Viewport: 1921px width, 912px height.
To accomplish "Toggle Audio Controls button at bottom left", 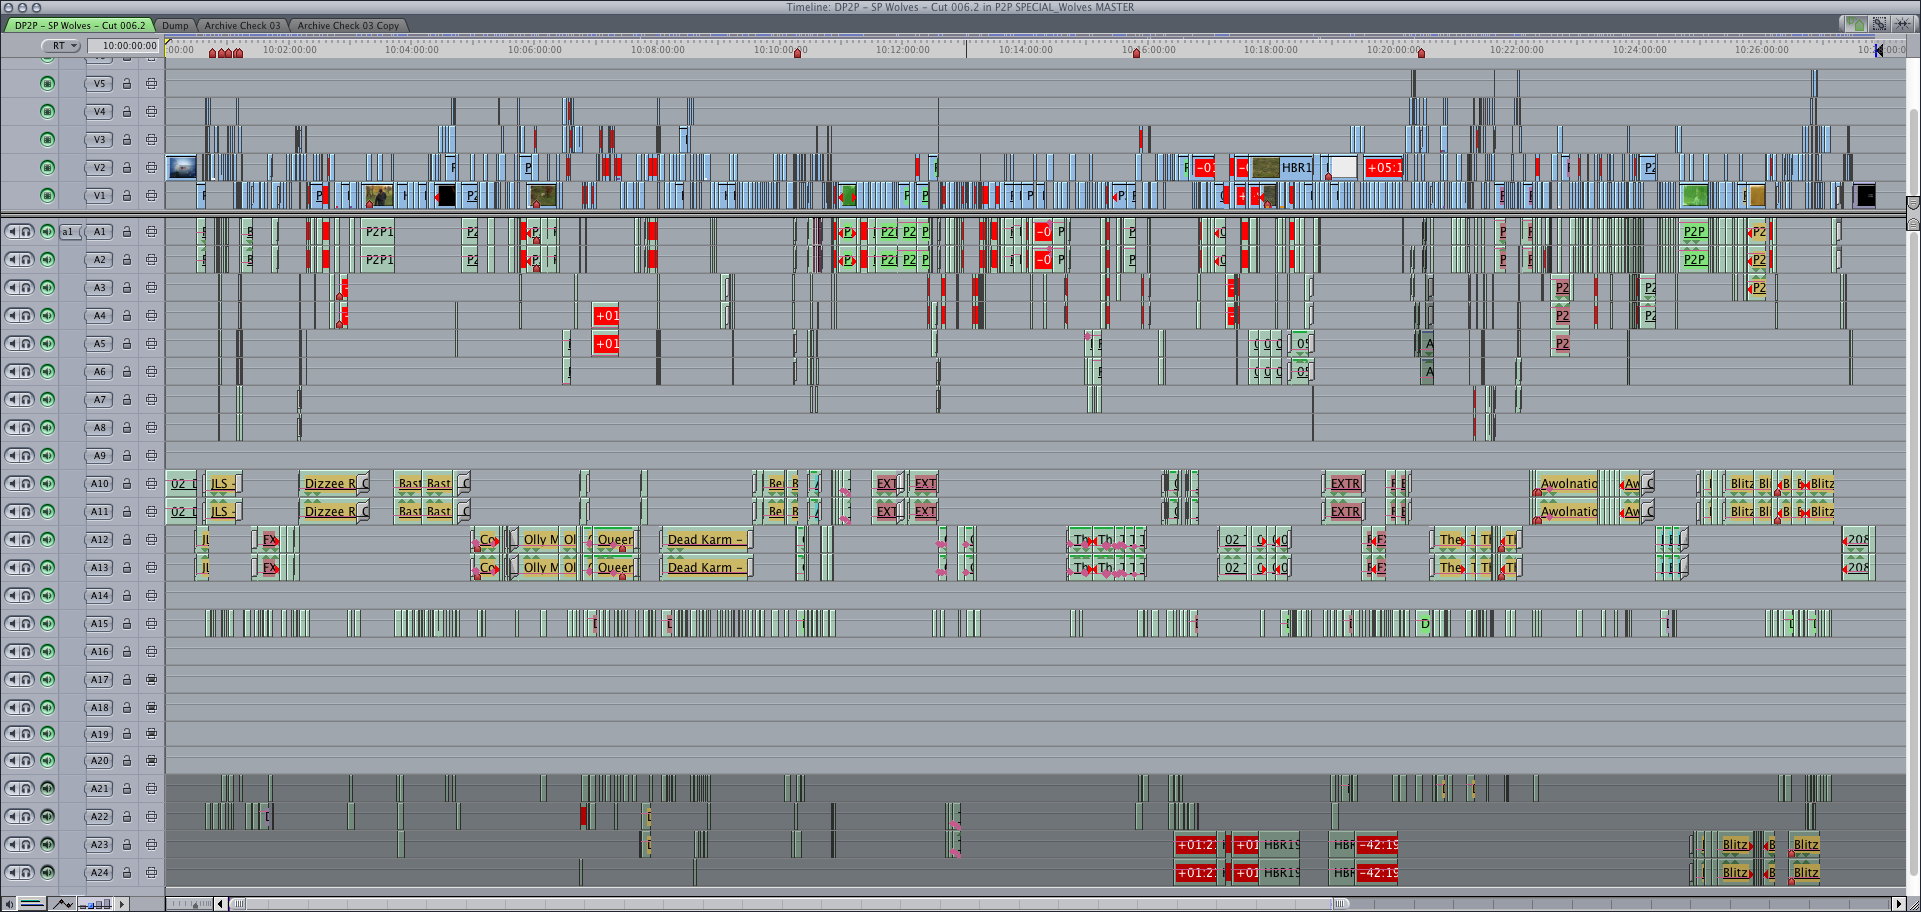I will tap(8, 904).
